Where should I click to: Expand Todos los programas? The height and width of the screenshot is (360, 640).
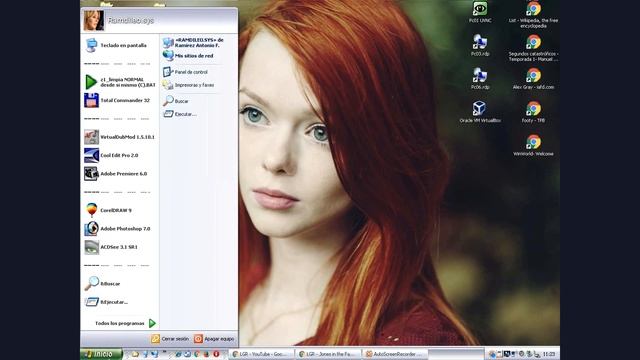125,323
